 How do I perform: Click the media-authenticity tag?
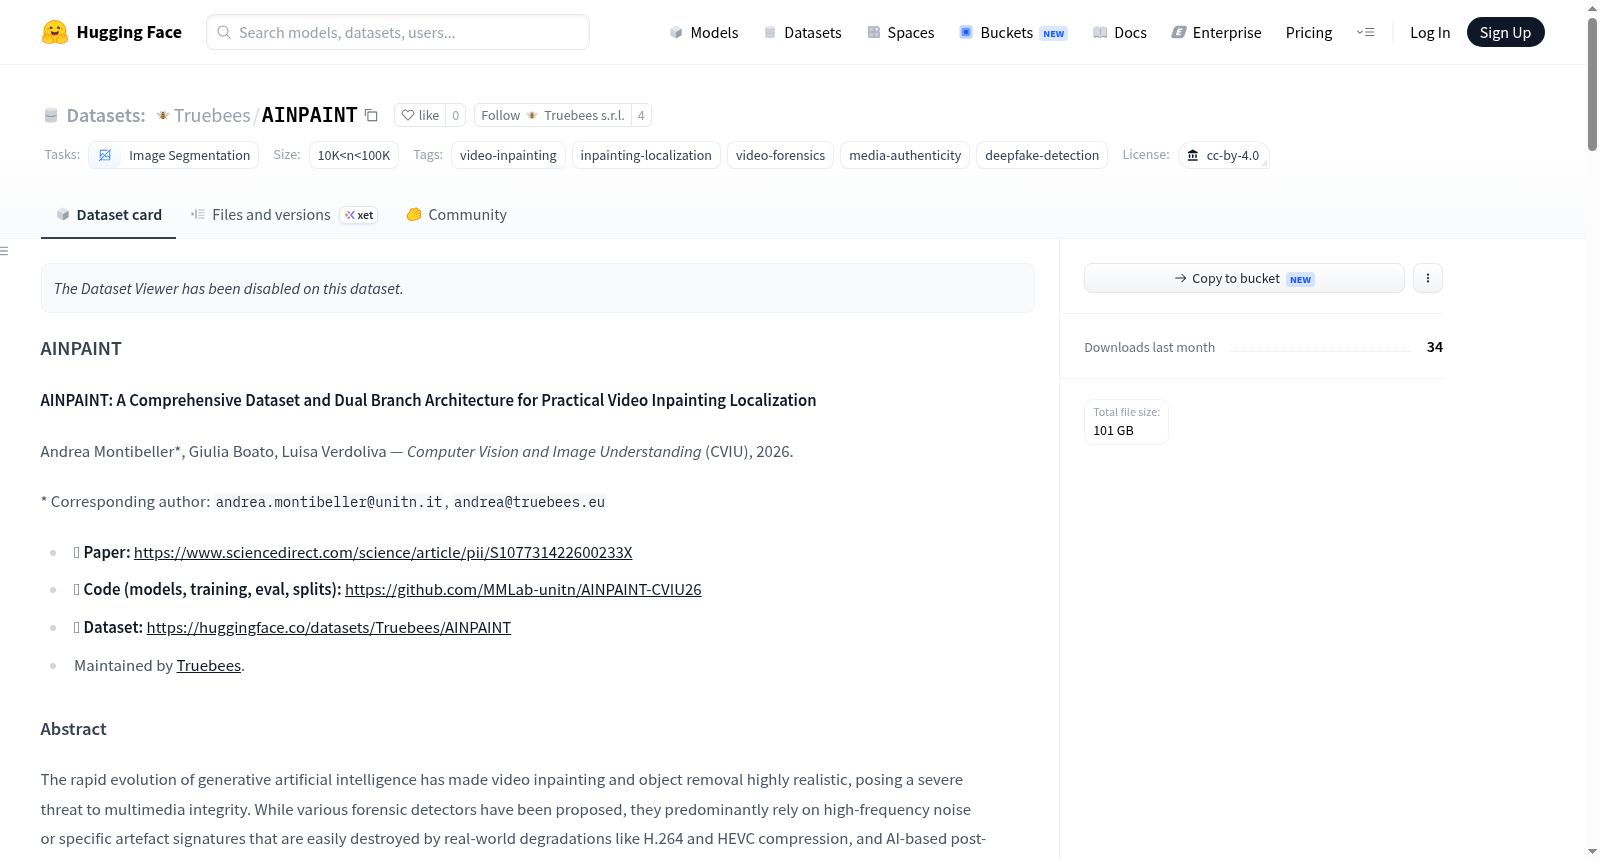point(905,155)
